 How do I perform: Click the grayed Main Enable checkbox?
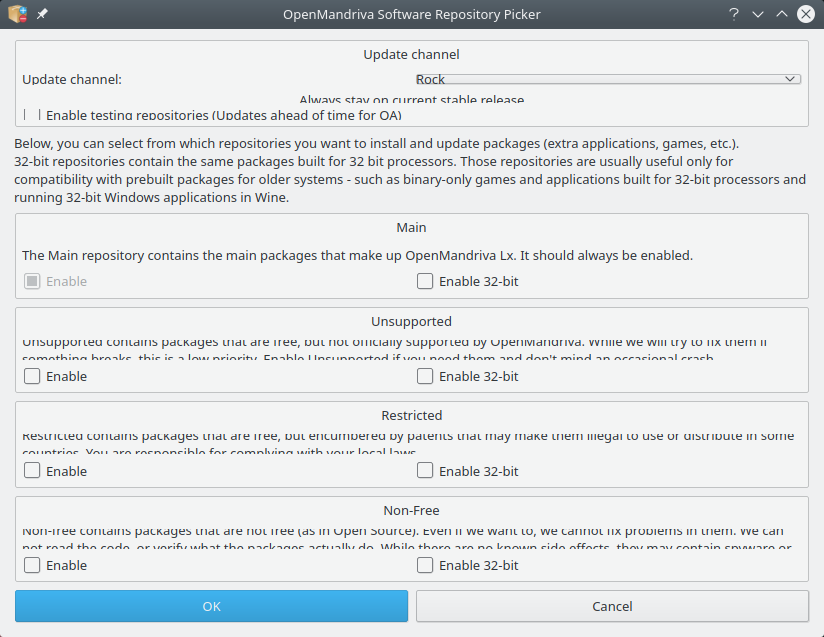coord(32,281)
